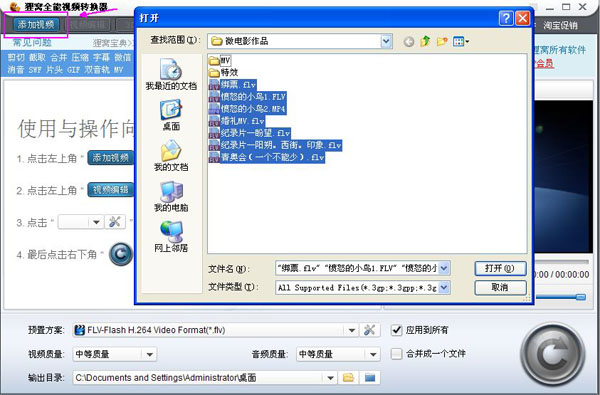
Task: Click the 添加视频 (Add Video) toolbar button
Action: tap(36, 25)
